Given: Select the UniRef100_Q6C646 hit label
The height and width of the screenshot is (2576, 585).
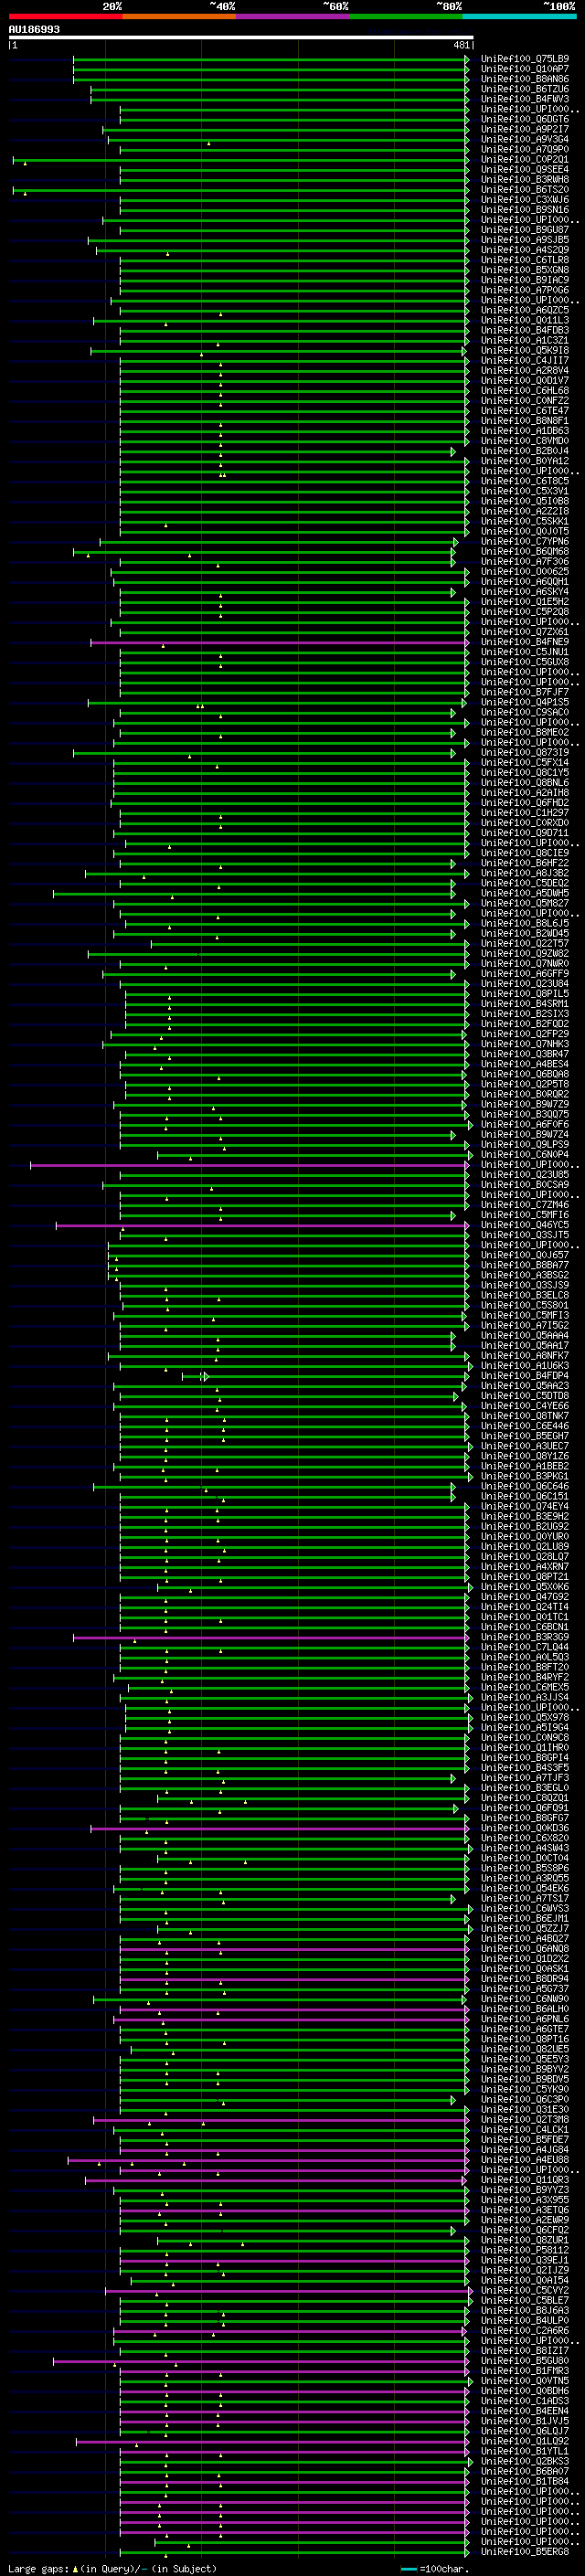Looking at the screenshot, I should coord(525,1486).
